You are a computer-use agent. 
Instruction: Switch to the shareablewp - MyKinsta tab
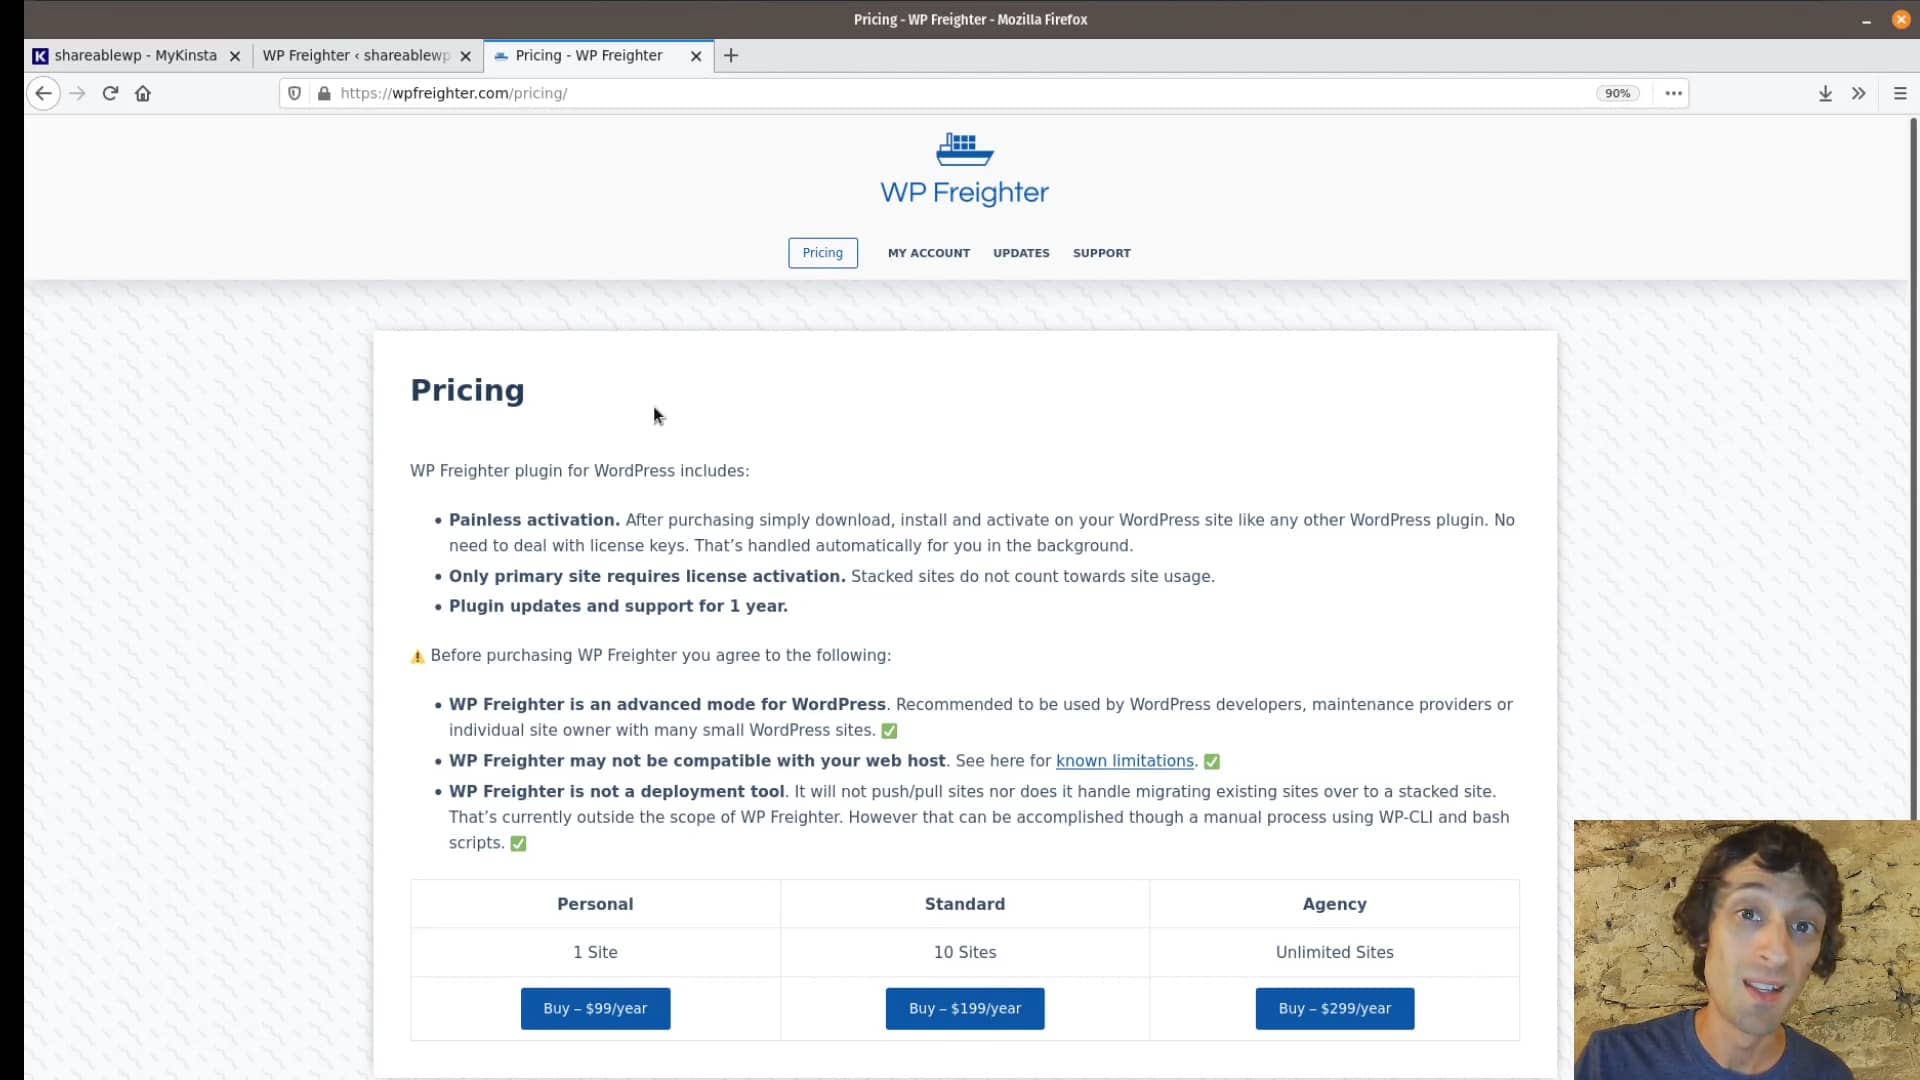click(x=138, y=56)
